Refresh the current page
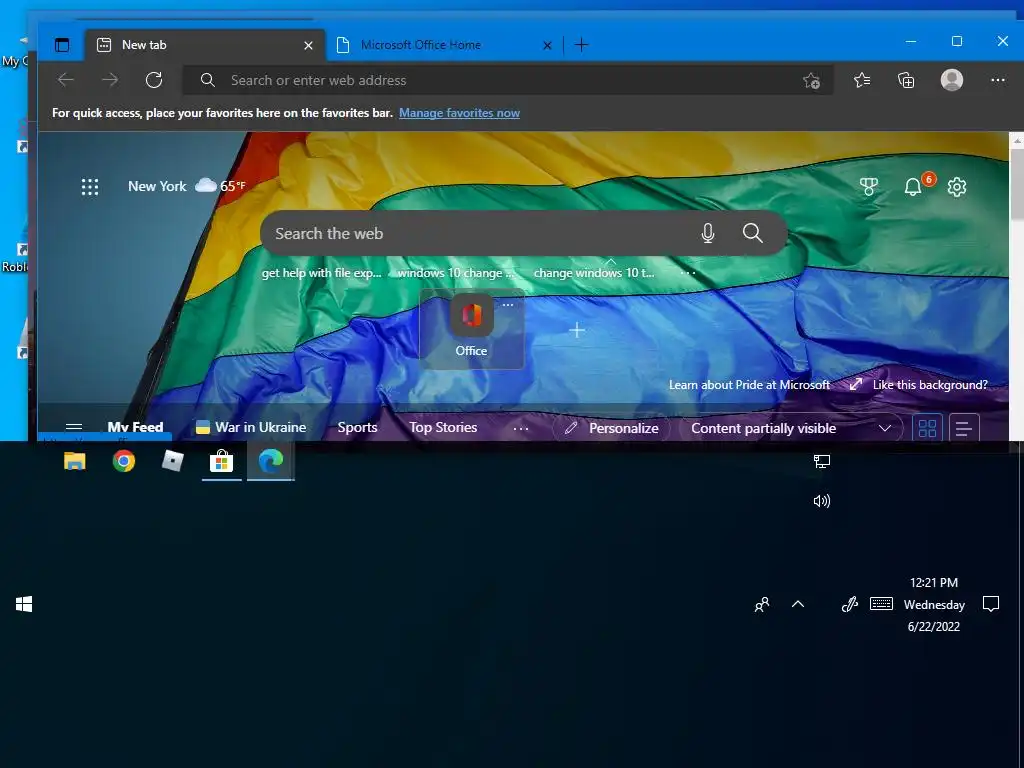 pyautogui.click(x=154, y=80)
